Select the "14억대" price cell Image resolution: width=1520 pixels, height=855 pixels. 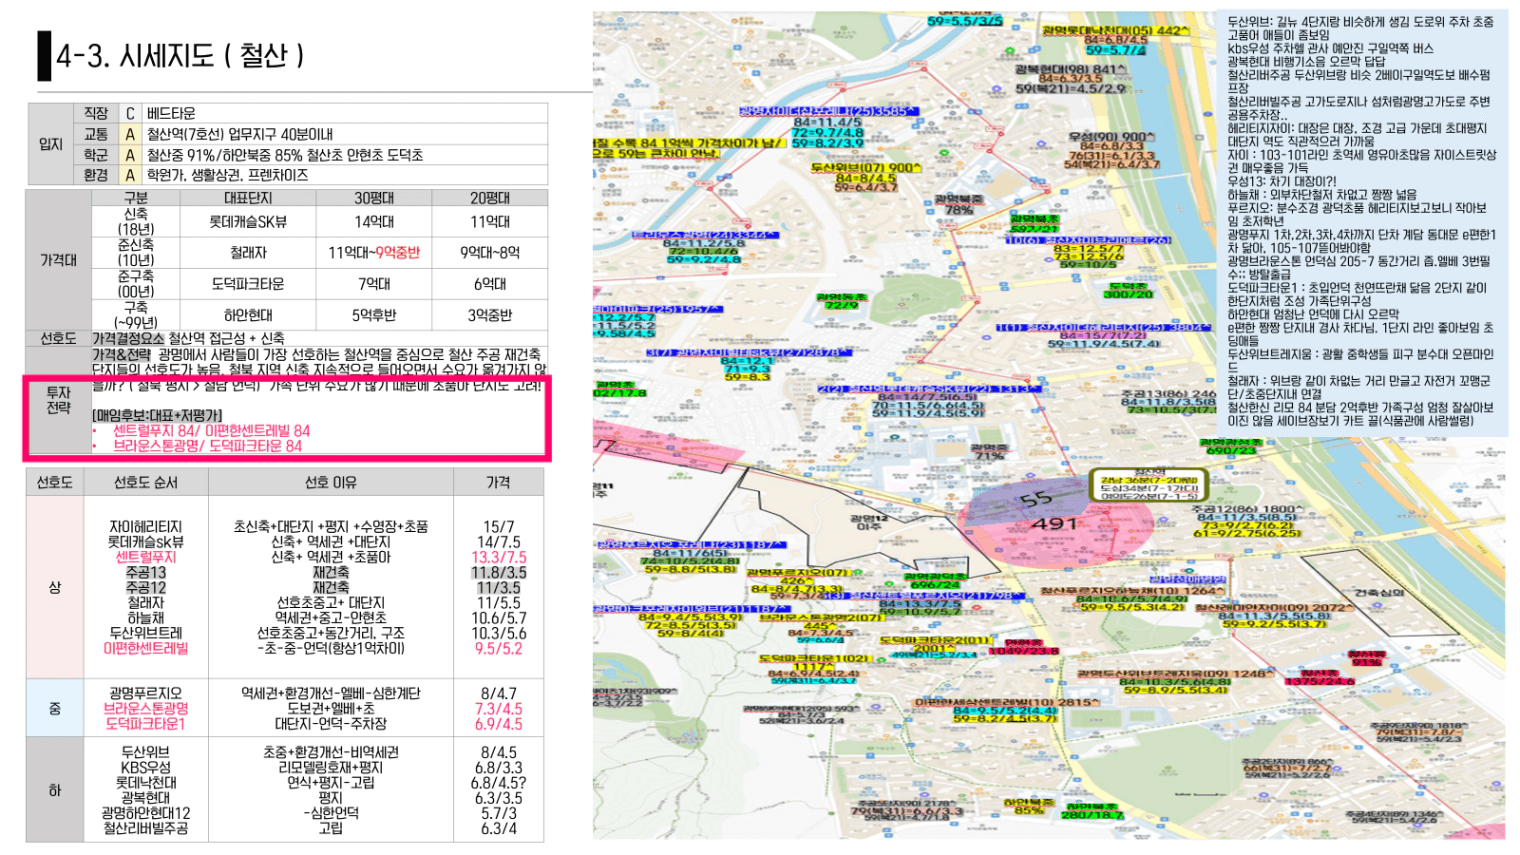pos(374,222)
